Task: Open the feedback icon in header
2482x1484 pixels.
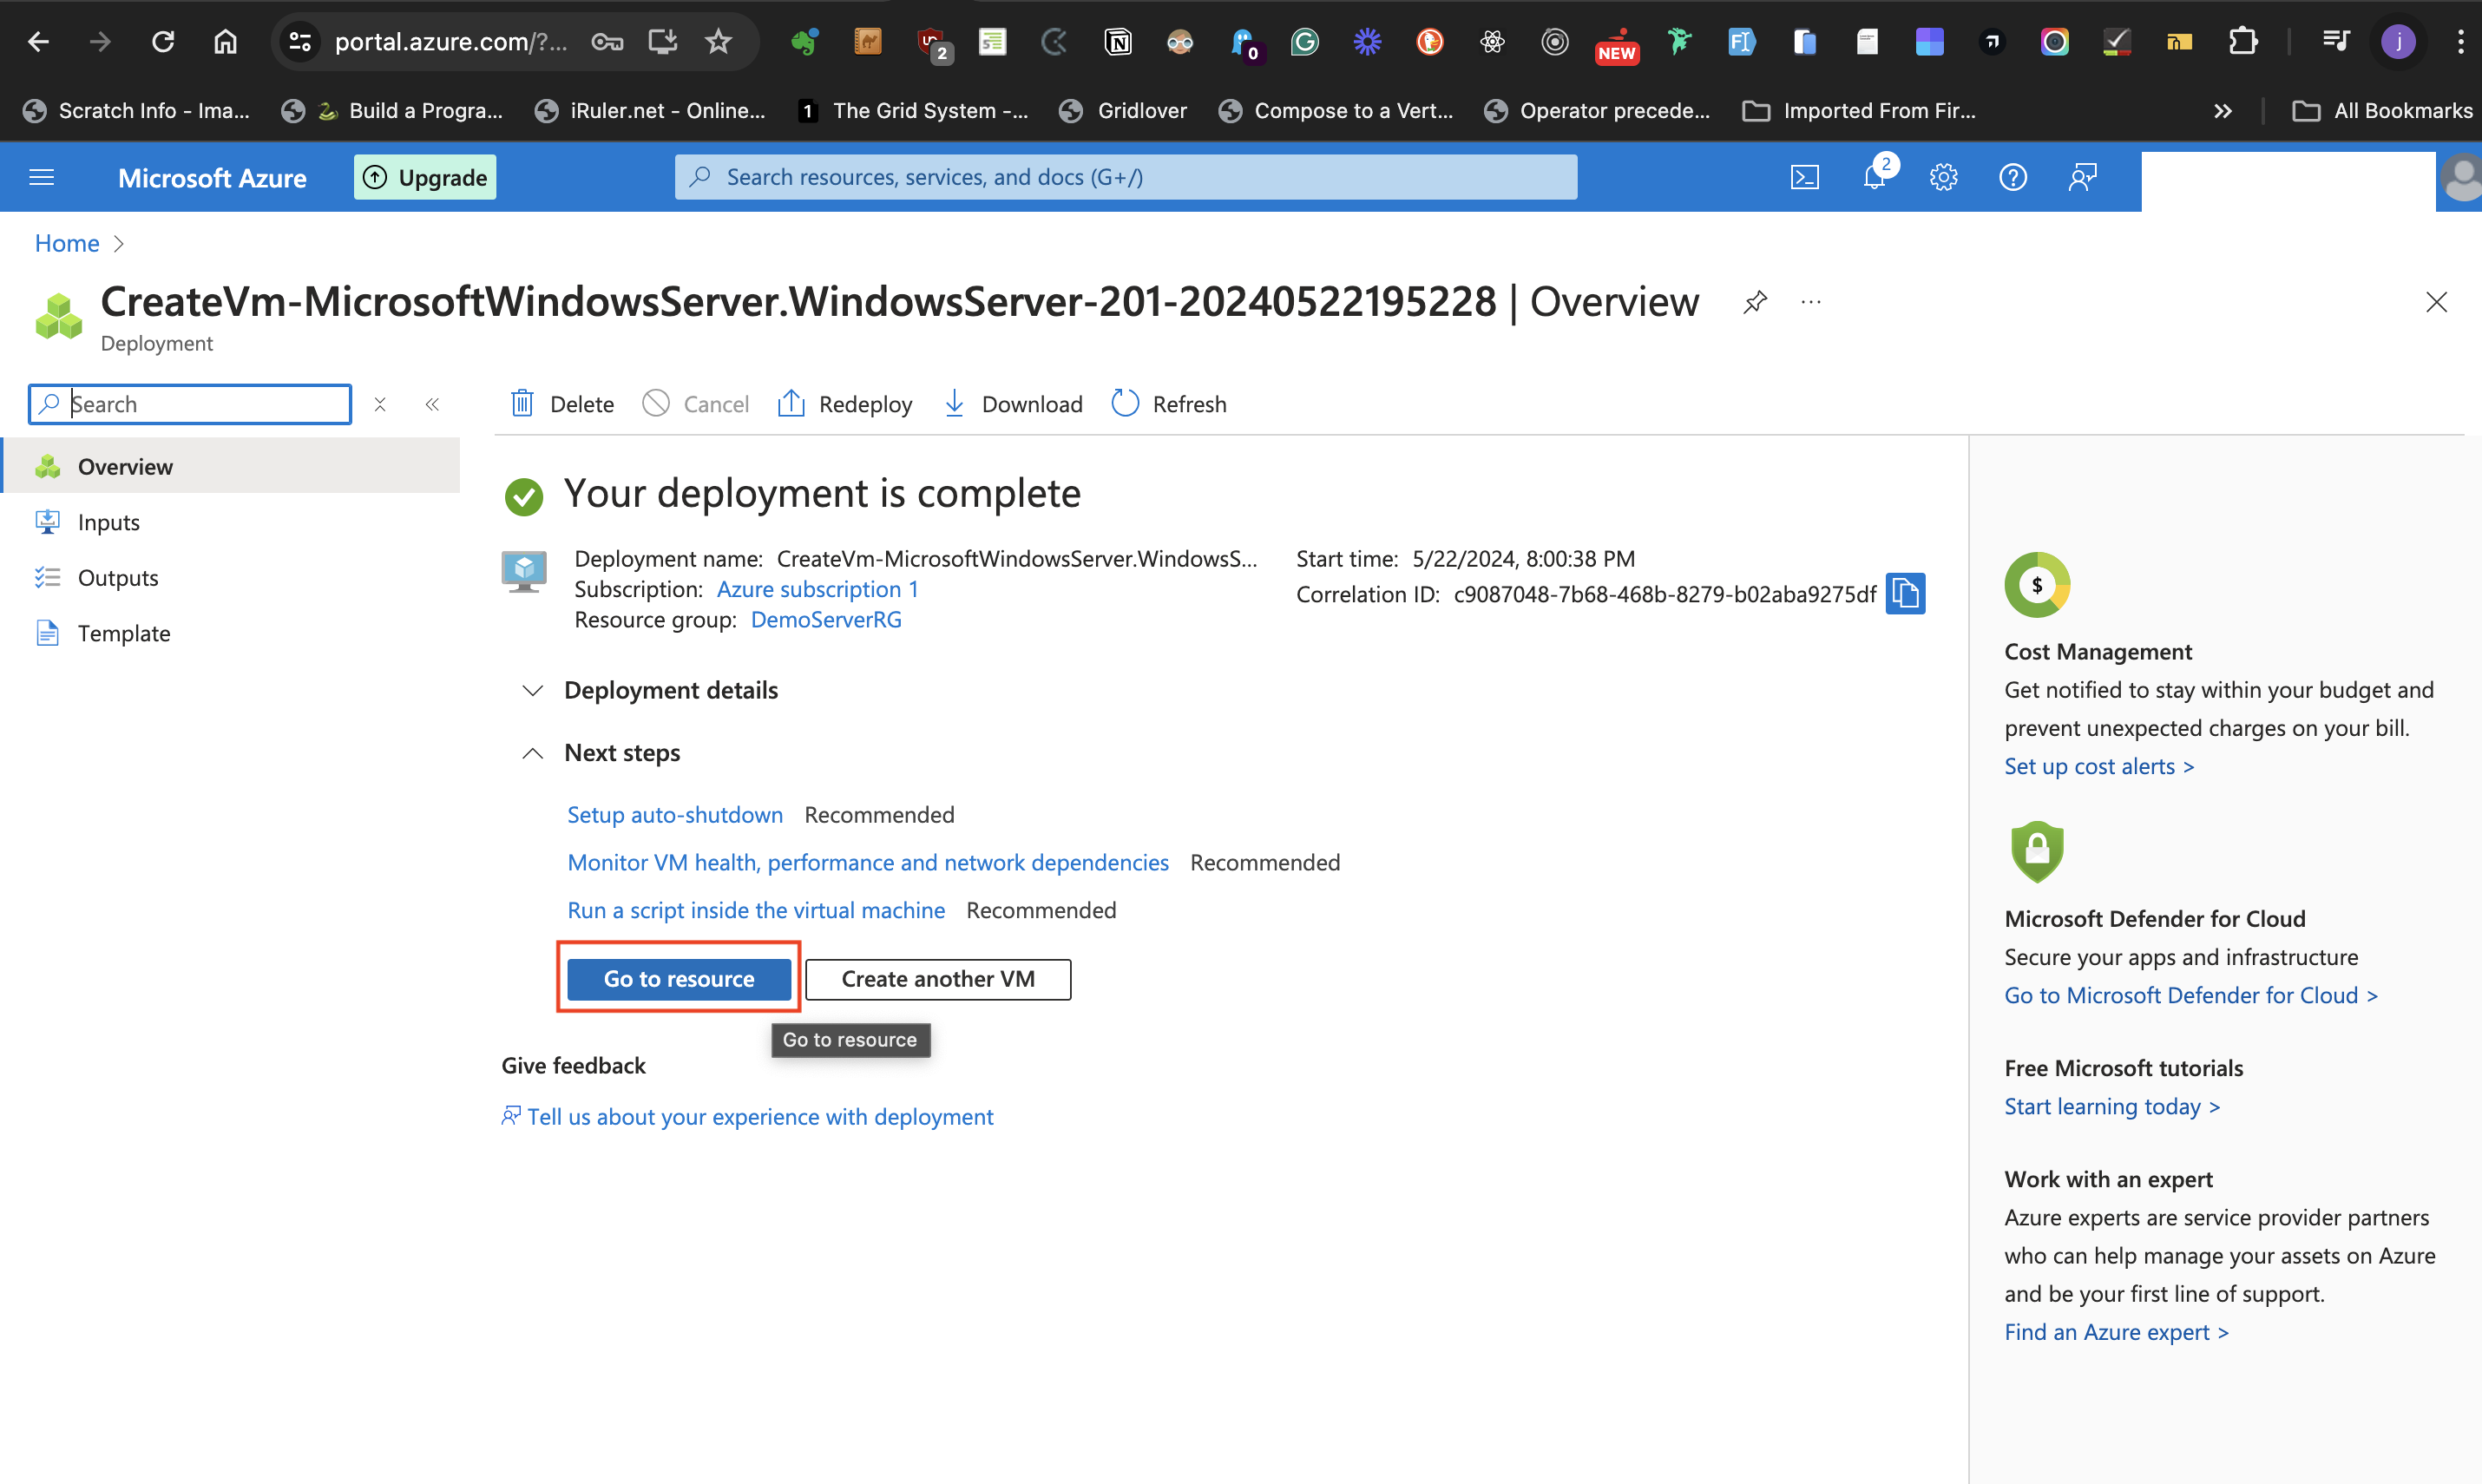Action: (x=2082, y=177)
